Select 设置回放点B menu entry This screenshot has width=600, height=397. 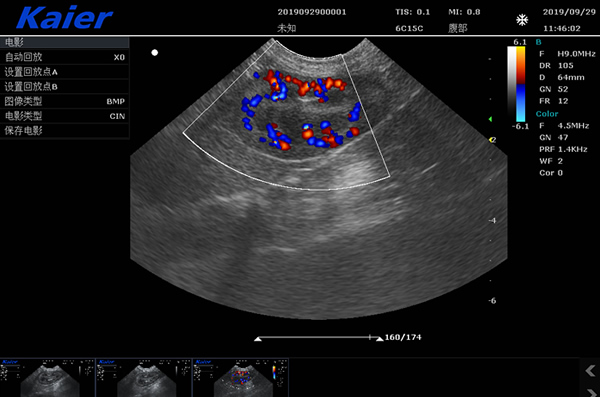coord(64,87)
